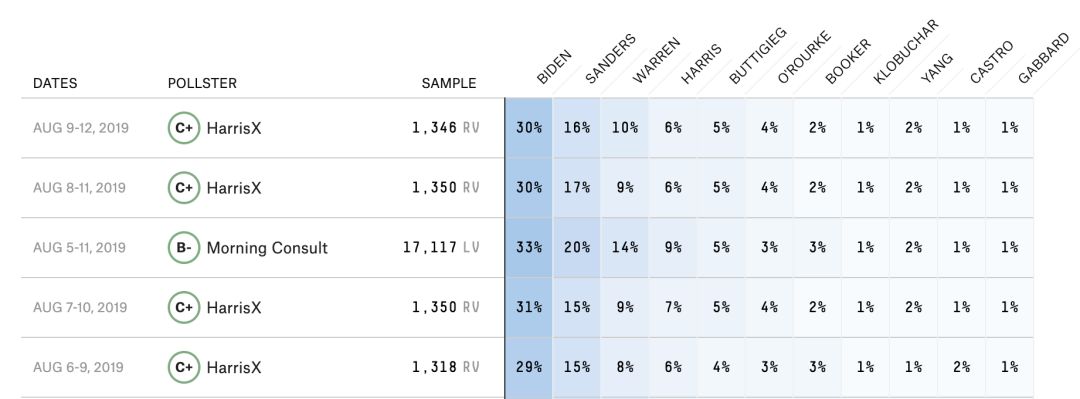This screenshot has width=1080, height=399.
Task: Select the 17,117 LV sample size cell
Action: coord(442,247)
